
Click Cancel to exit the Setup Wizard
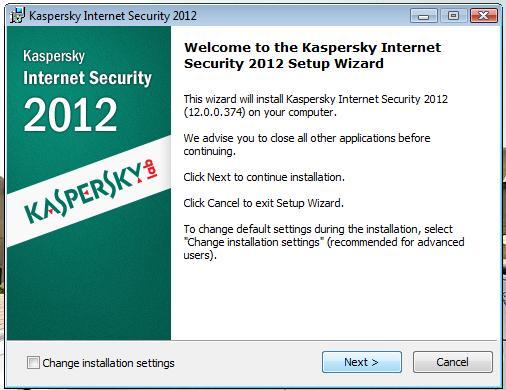[452, 362]
